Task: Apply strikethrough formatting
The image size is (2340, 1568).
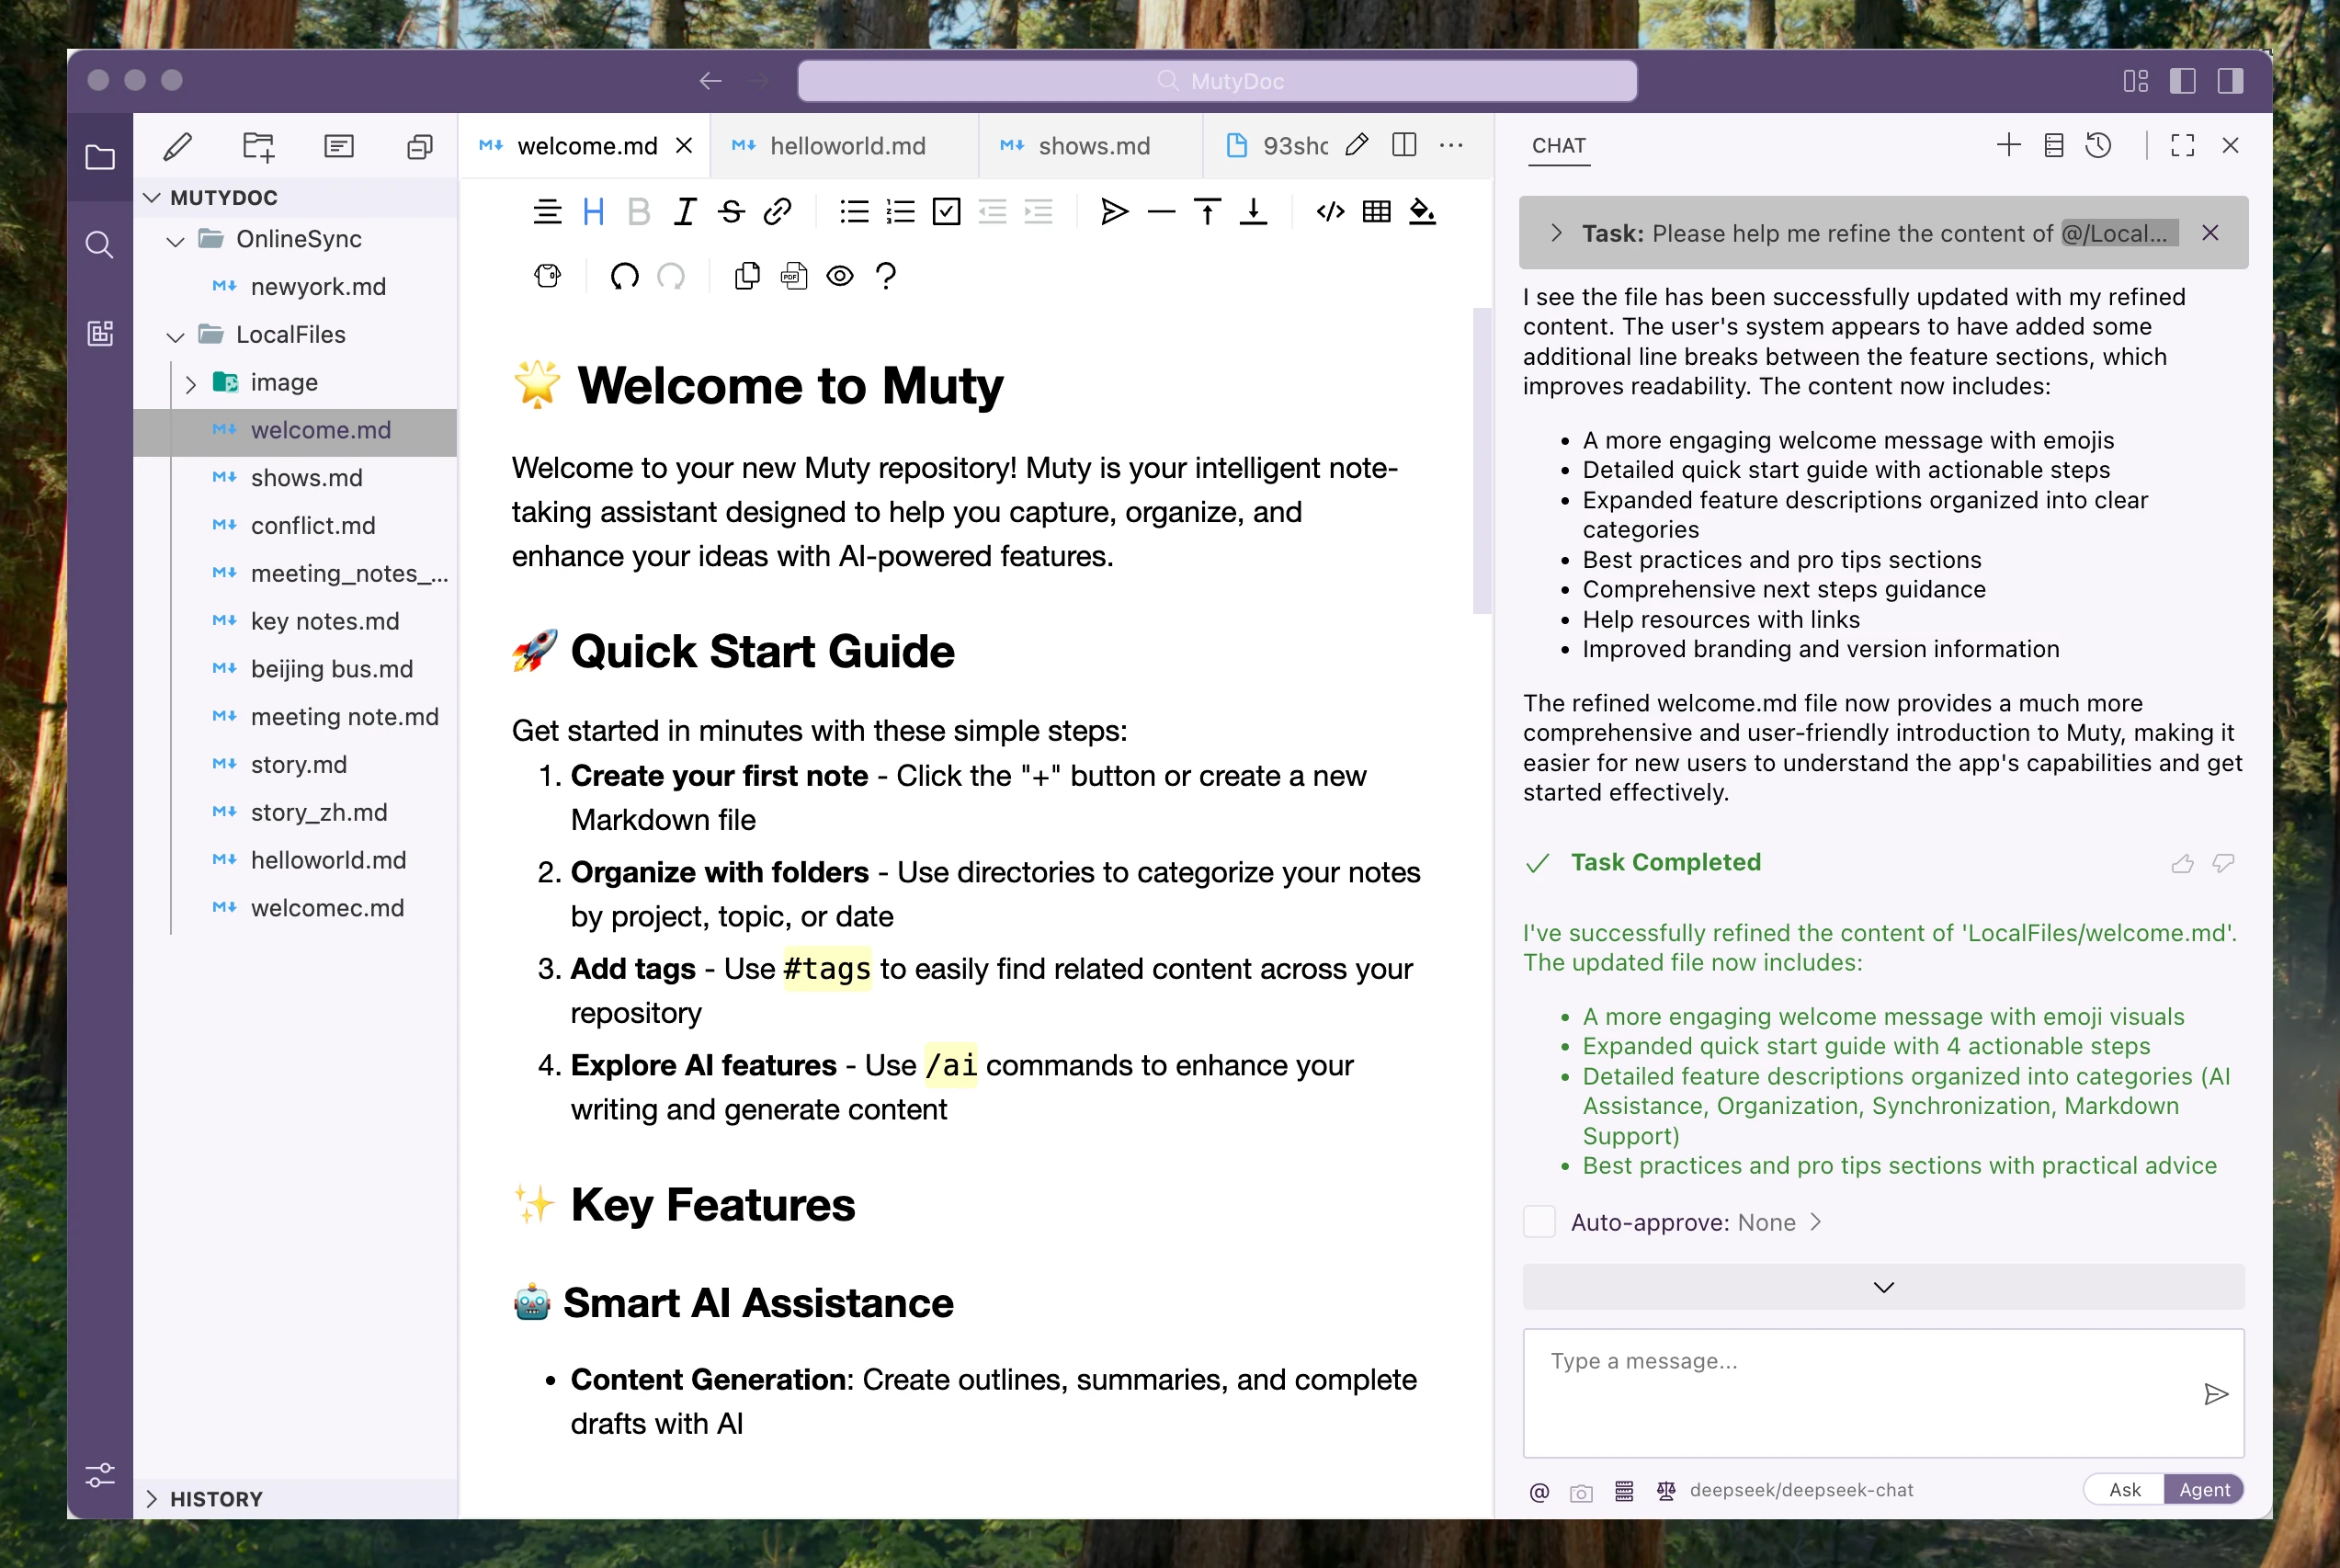Action: tap(731, 212)
